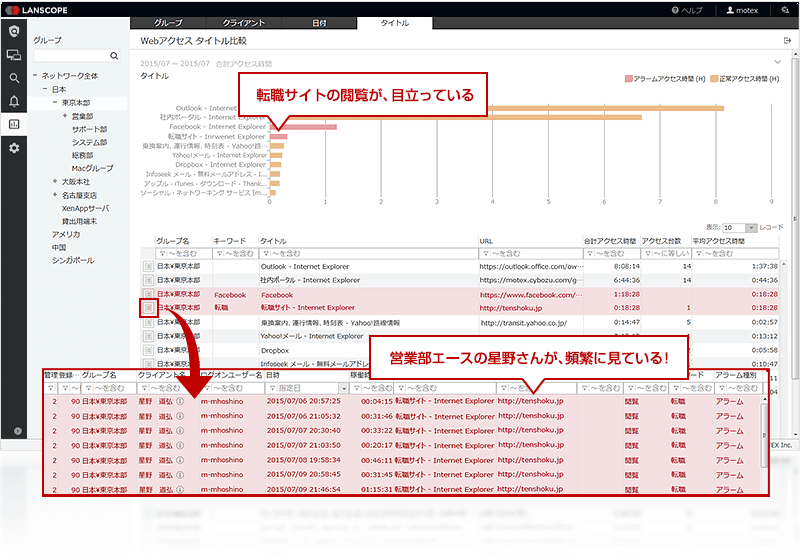Viewport: 800px width, 554px height.
Task: Toggle アラームアクセス時間 legend swatch
Action: click(x=629, y=79)
